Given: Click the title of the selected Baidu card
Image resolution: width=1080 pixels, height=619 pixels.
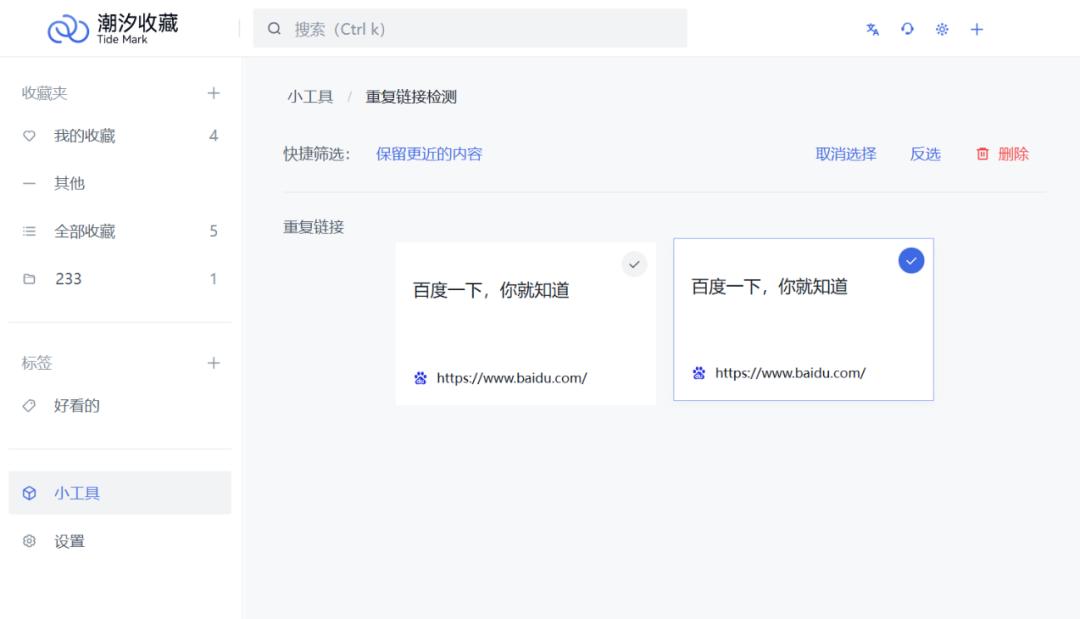Looking at the screenshot, I should 769,287.
